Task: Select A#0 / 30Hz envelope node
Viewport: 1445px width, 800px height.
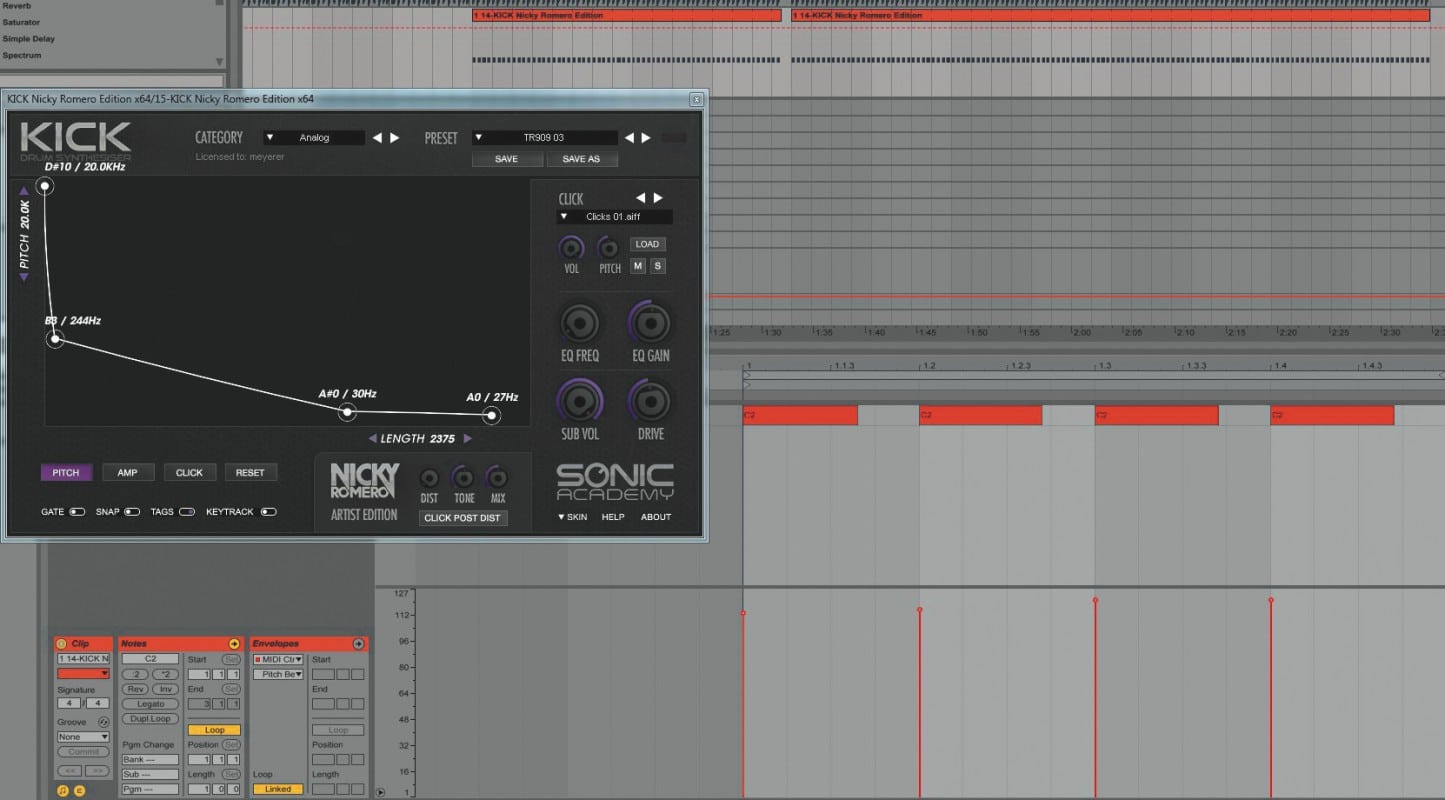Action: coord(348,411)
